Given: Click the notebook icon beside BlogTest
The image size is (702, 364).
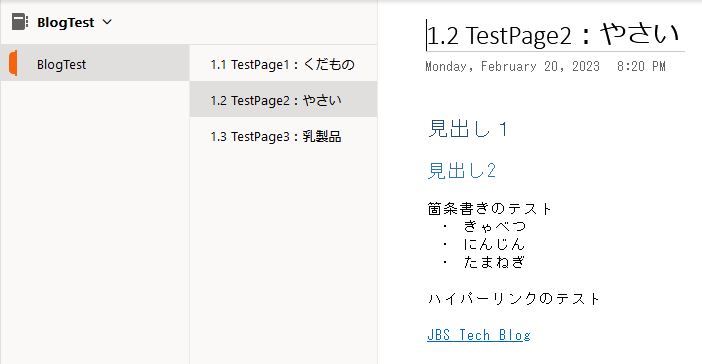Looking at the screenshot, I should click(20, 22).
